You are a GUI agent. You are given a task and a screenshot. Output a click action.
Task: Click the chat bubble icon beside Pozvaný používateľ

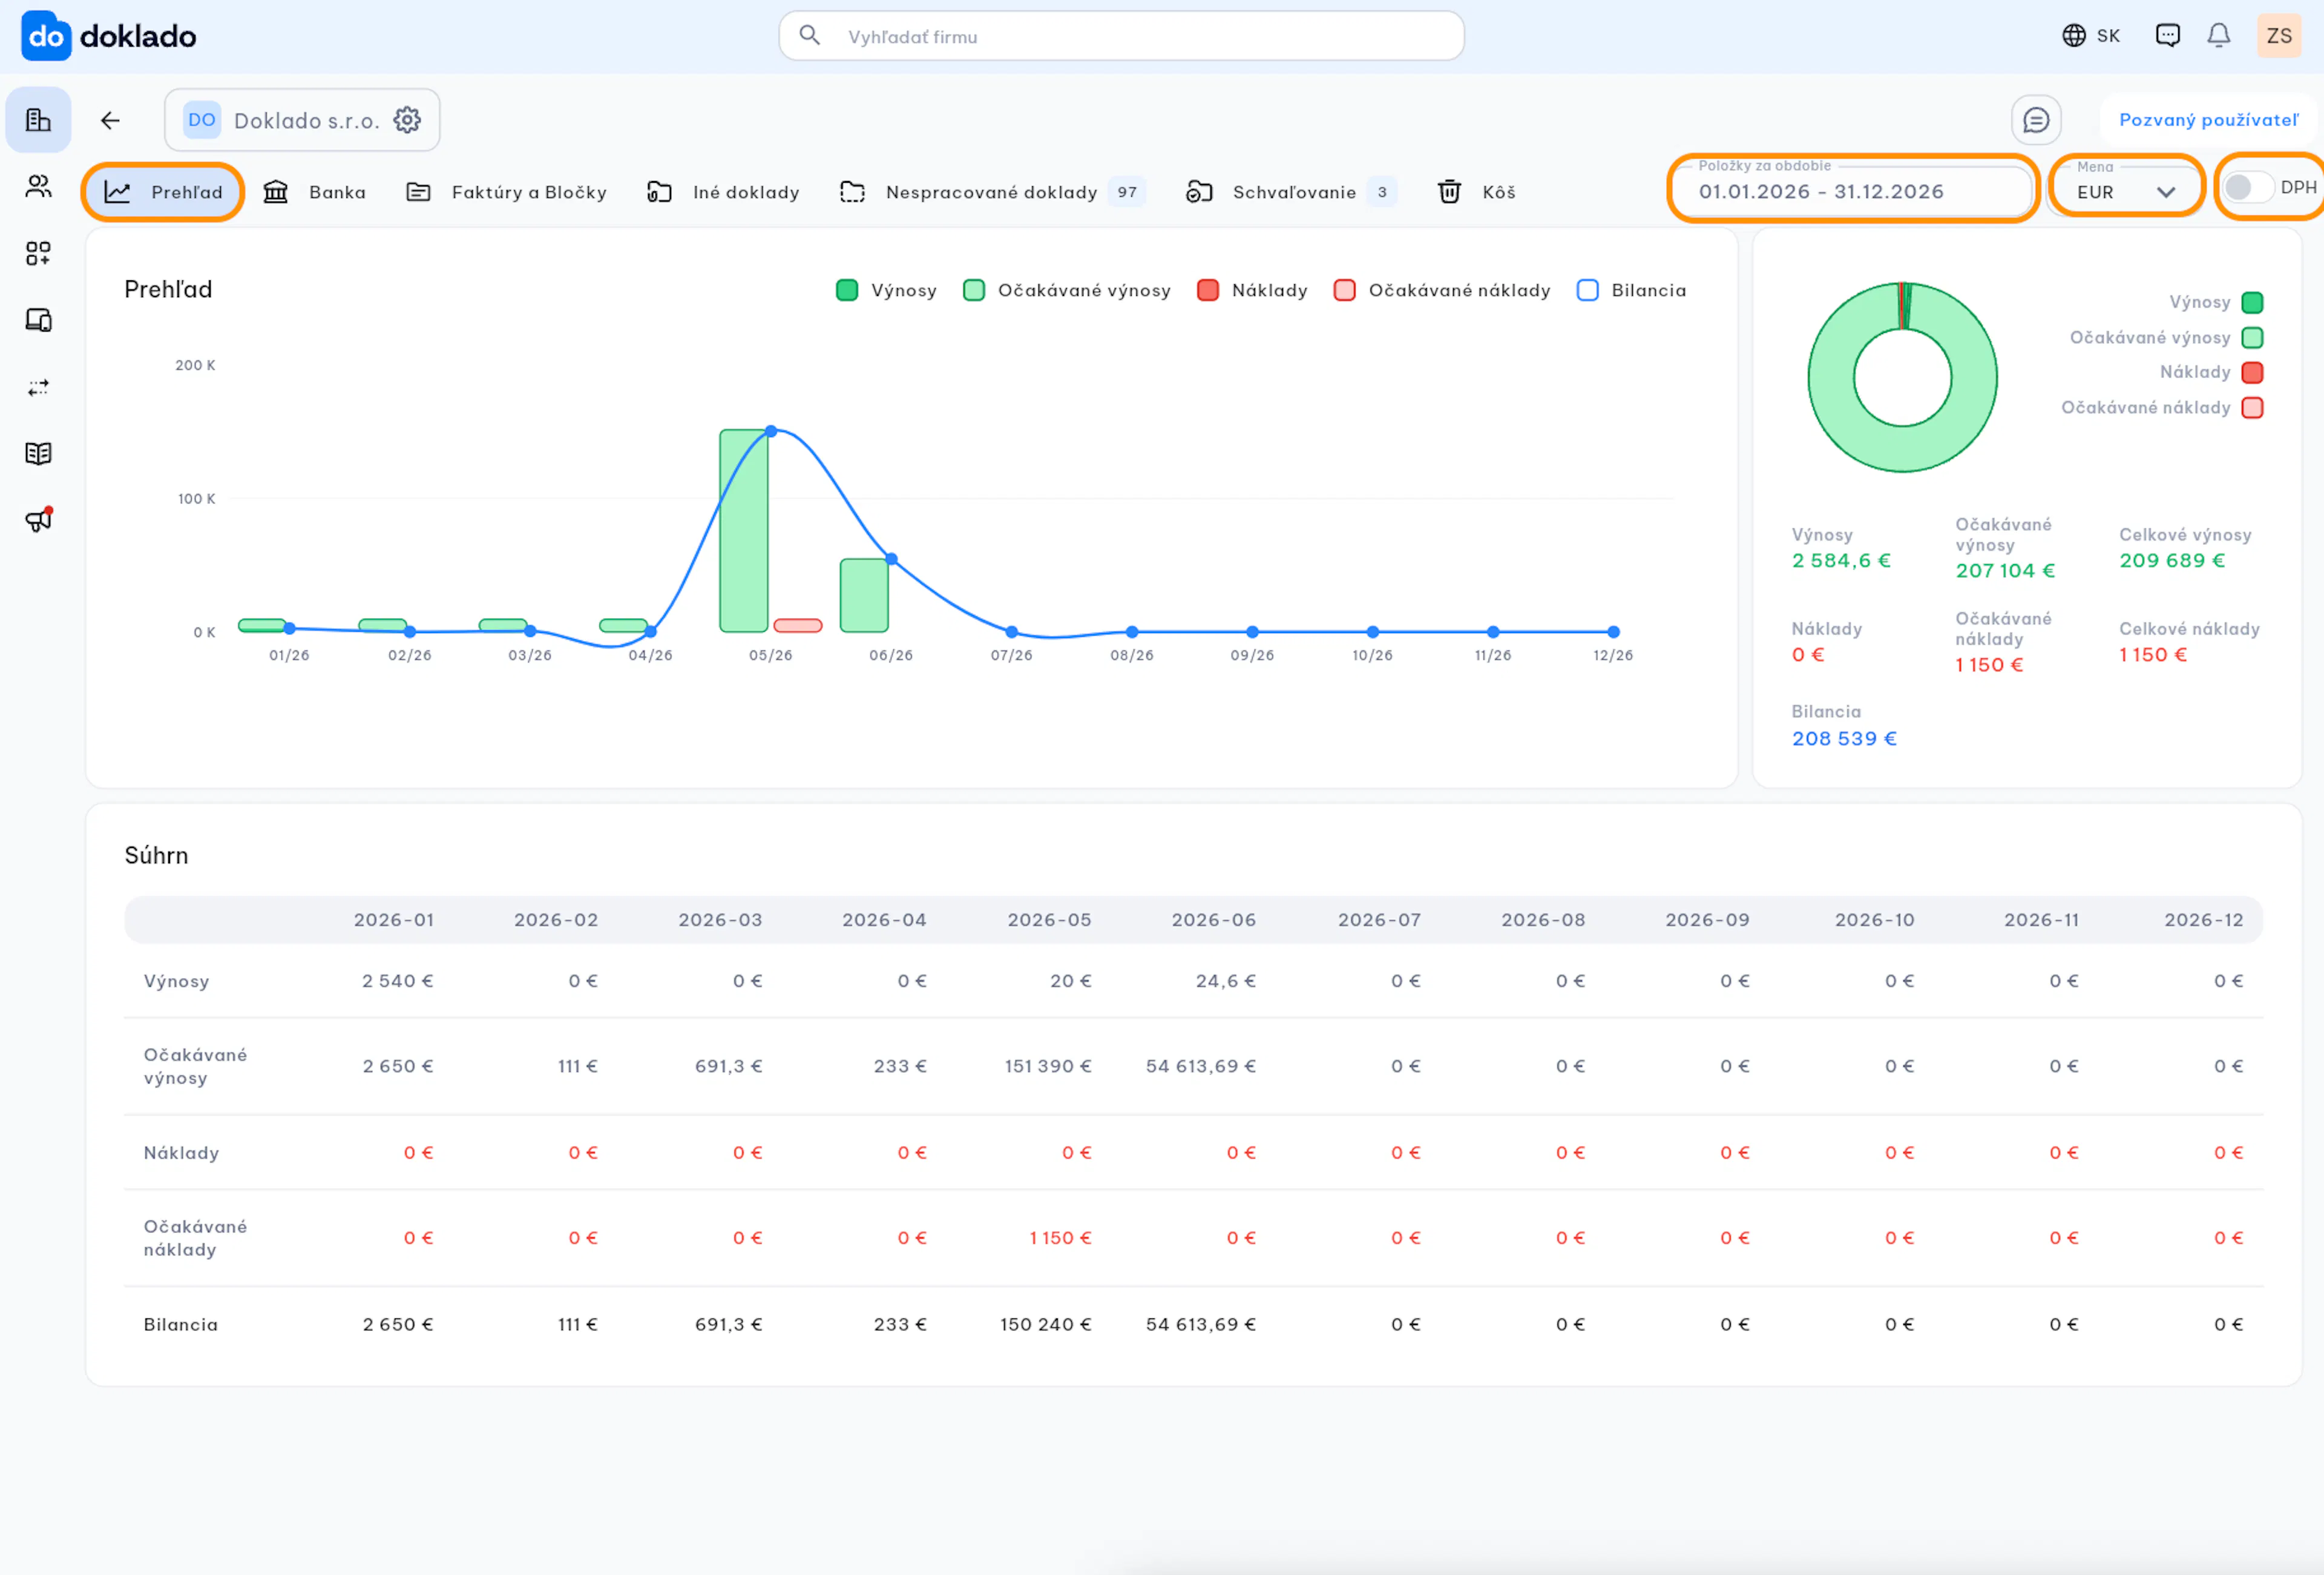[2036, 120]
